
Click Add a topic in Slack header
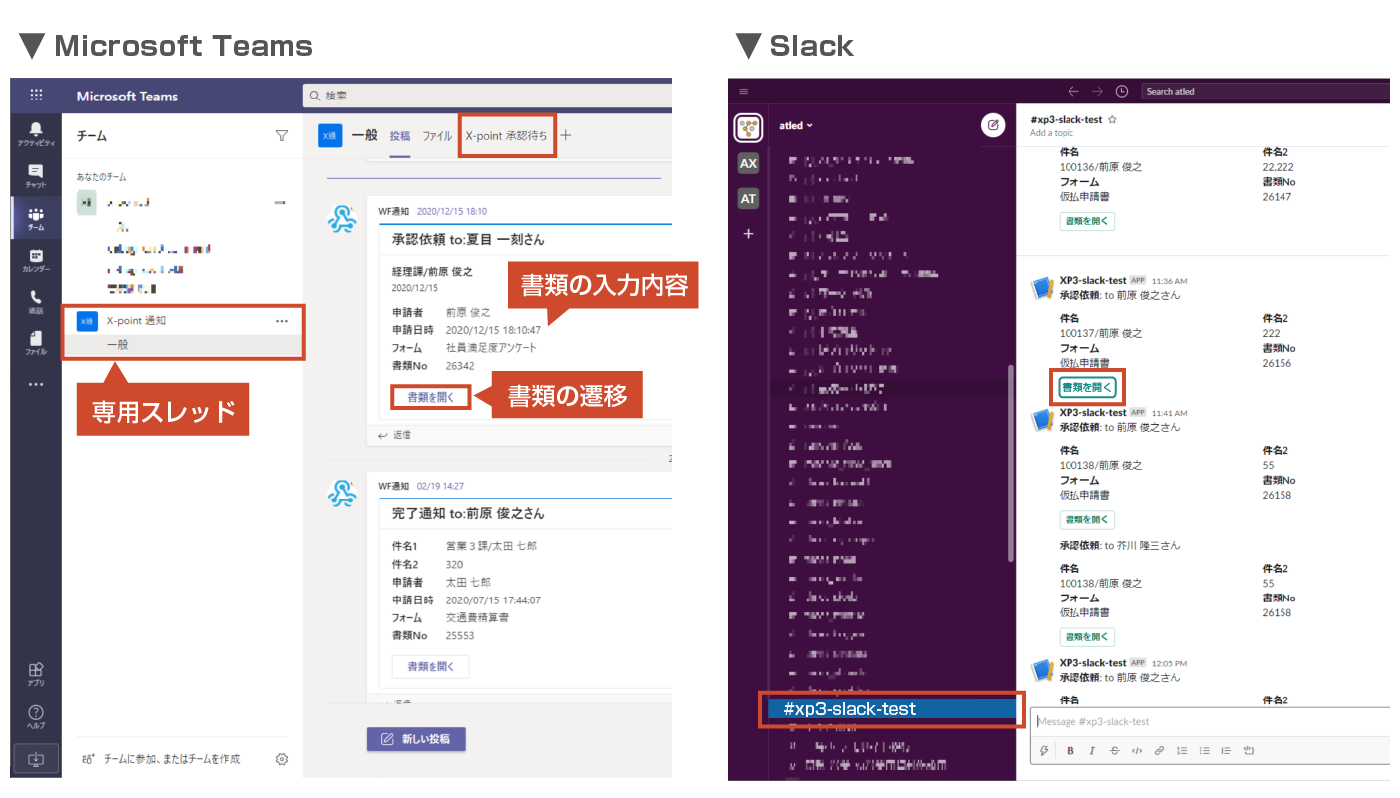click(x=1051, y=132)
